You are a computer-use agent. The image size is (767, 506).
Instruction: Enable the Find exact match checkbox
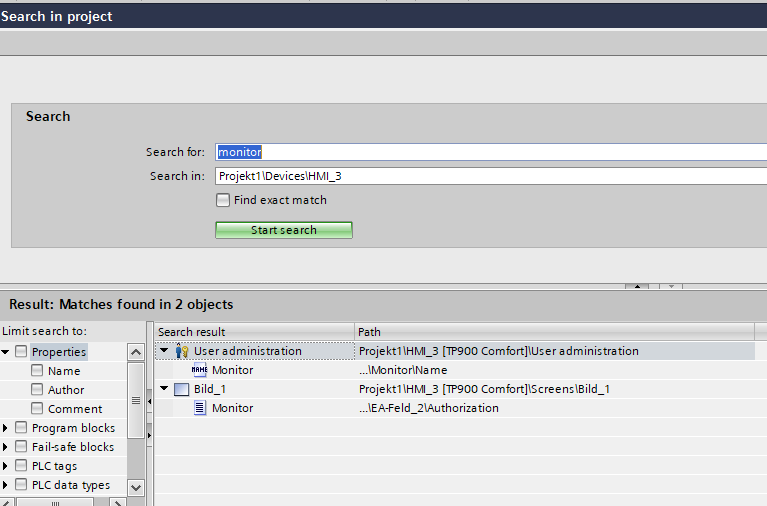pyautogui.click(x=223, y=200)
